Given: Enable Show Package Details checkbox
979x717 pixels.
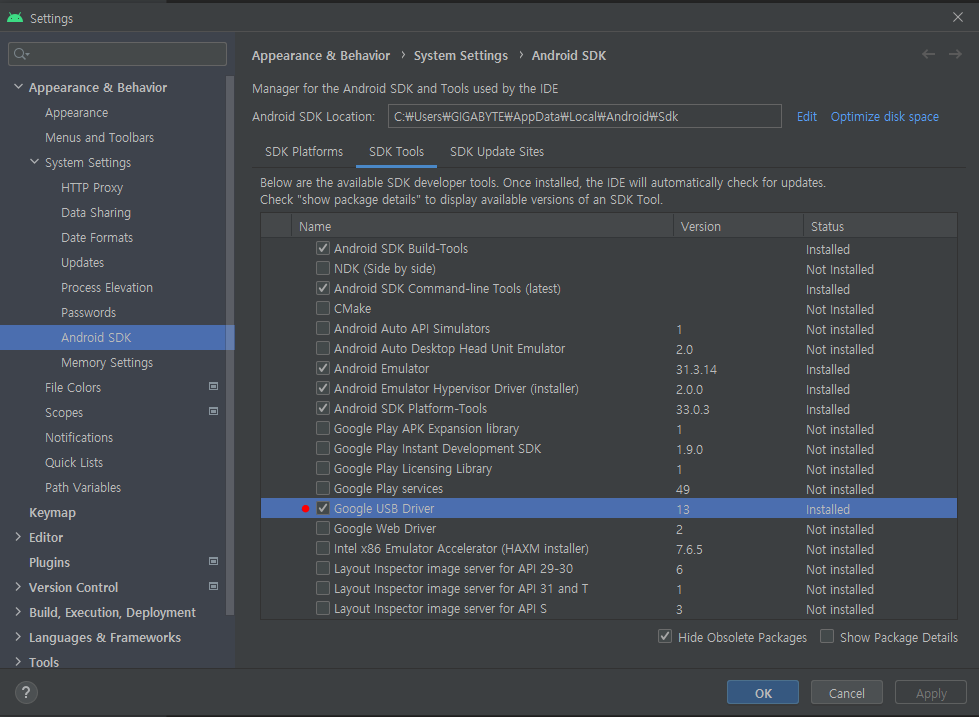Looking at the screenshot, I should pos(827,636).
